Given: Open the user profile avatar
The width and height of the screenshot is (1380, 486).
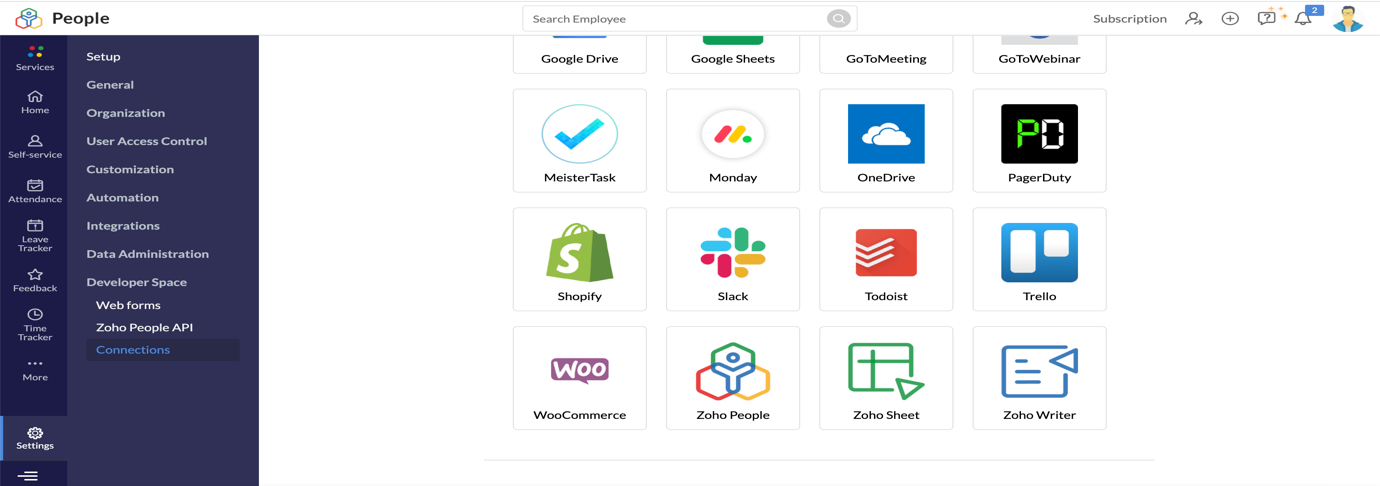Looking at the screenshot, I should (1348, 18).
